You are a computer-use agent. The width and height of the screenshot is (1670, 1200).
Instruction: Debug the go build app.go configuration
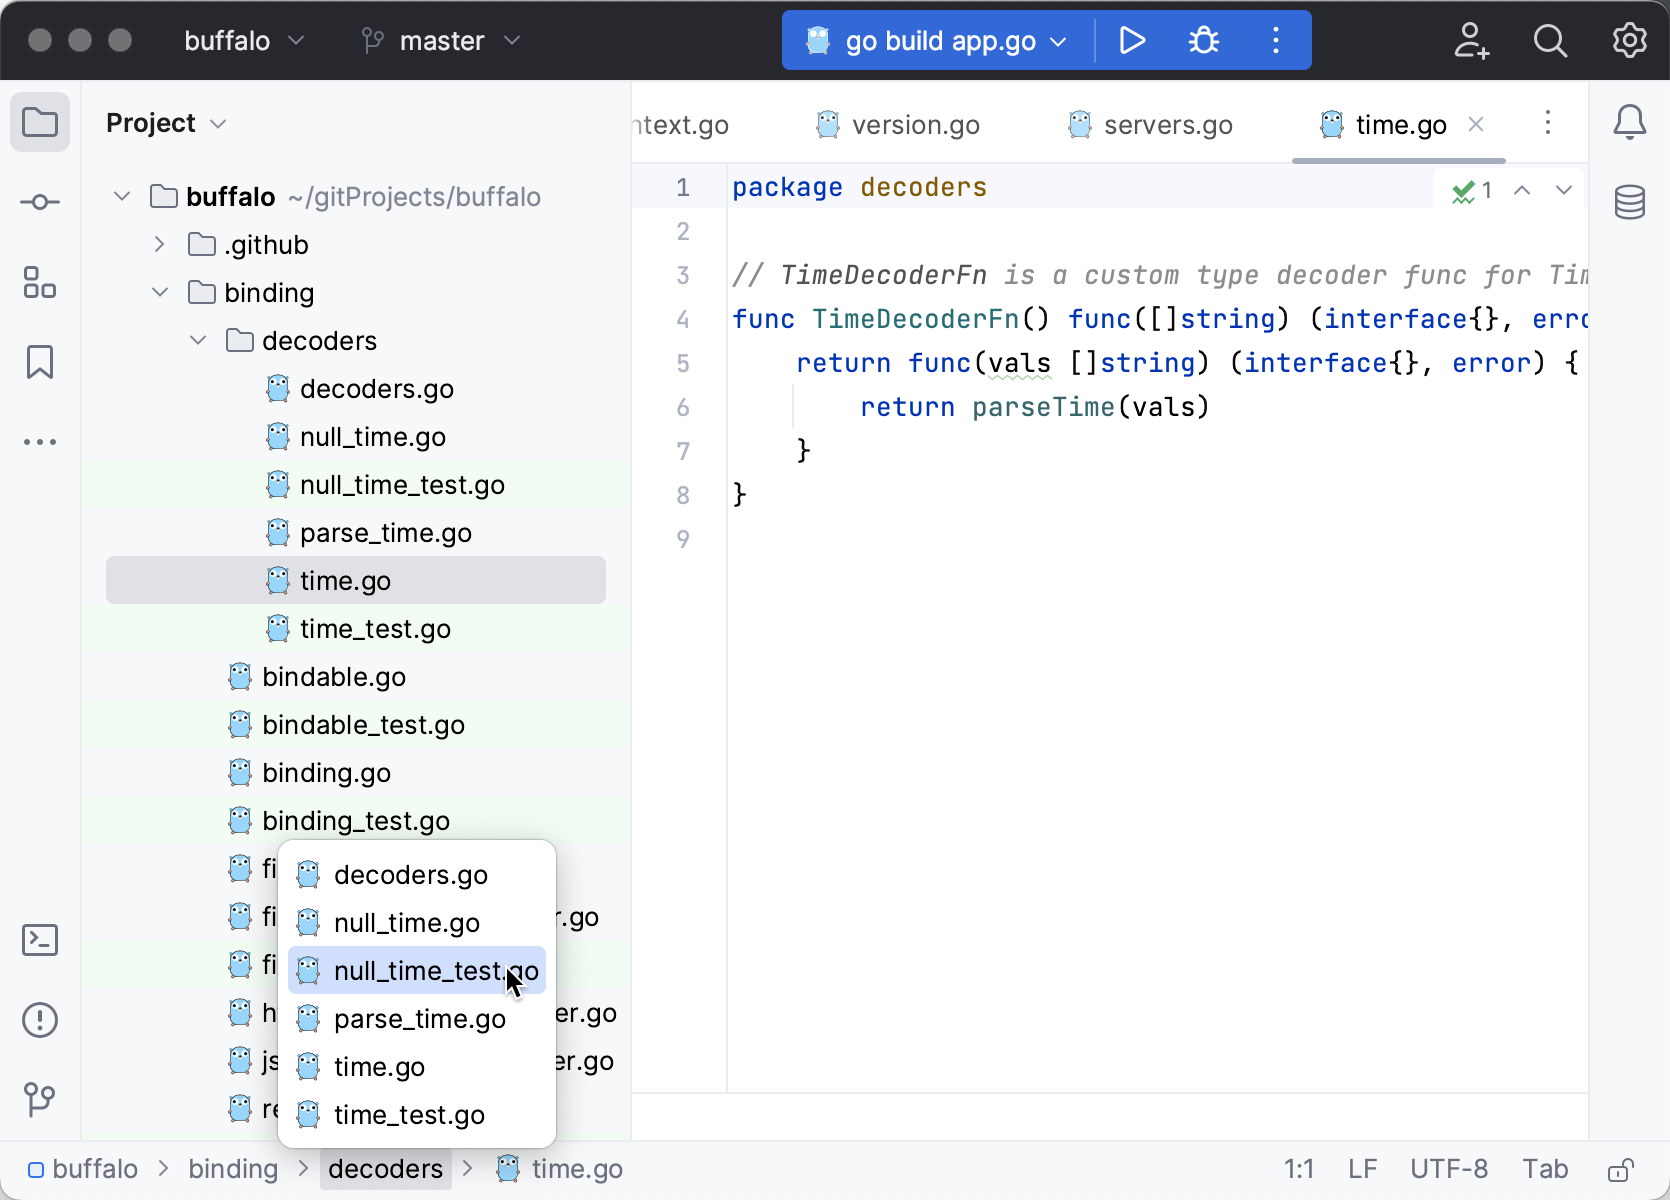point(1204,40)
